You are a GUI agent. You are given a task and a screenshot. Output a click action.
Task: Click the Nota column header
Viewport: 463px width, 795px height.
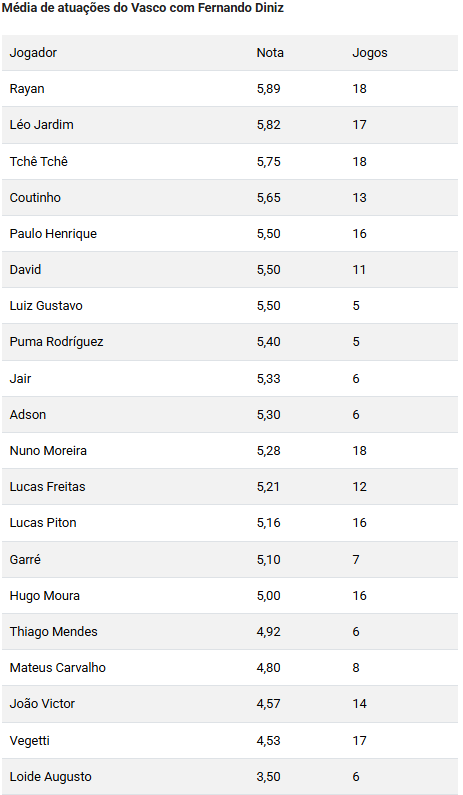coord(270,53)
